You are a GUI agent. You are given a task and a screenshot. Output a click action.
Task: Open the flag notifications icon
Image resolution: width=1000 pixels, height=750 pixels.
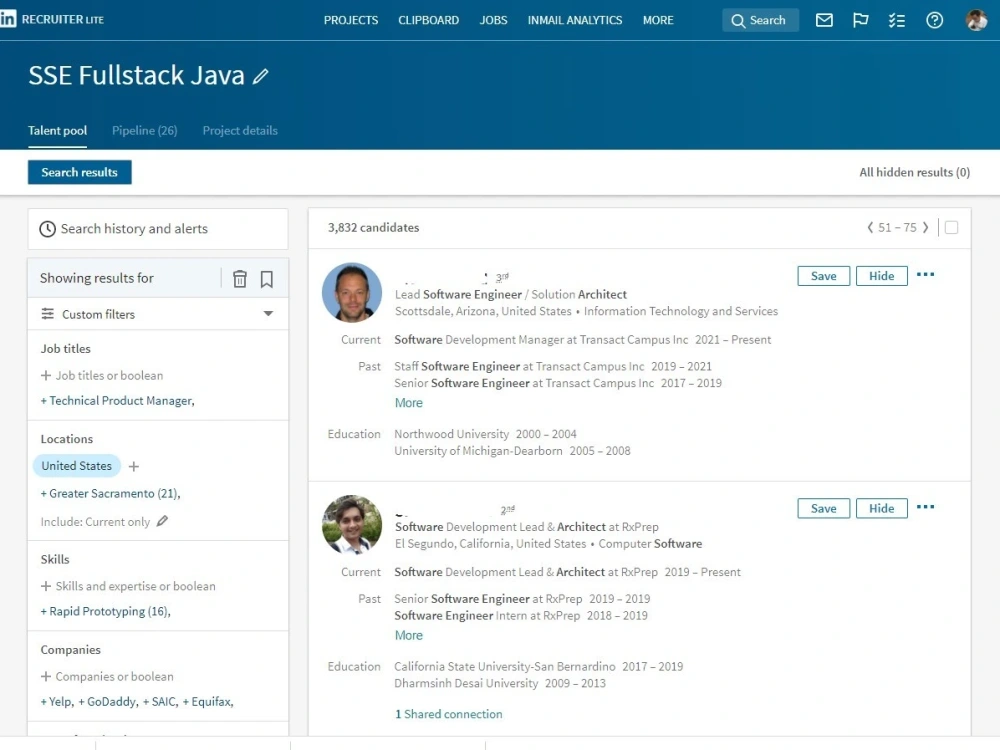860,20
